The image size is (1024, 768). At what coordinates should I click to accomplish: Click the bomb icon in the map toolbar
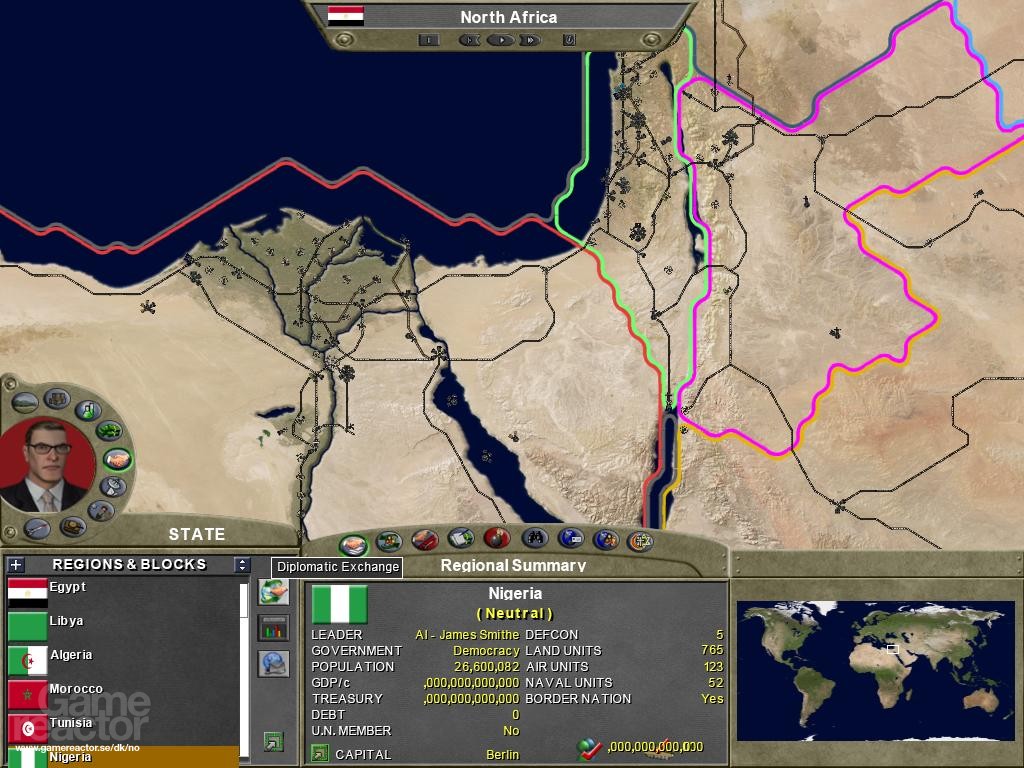(496, 539)
